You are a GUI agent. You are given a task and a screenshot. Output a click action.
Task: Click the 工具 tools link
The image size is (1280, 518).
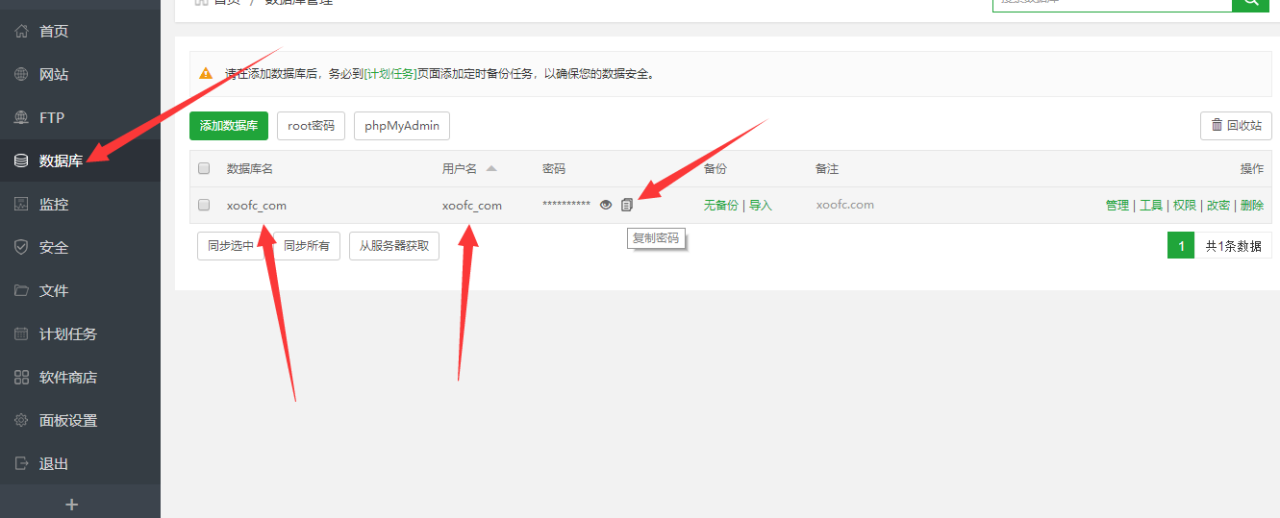pyautogui.click(x=1151, y=205)
